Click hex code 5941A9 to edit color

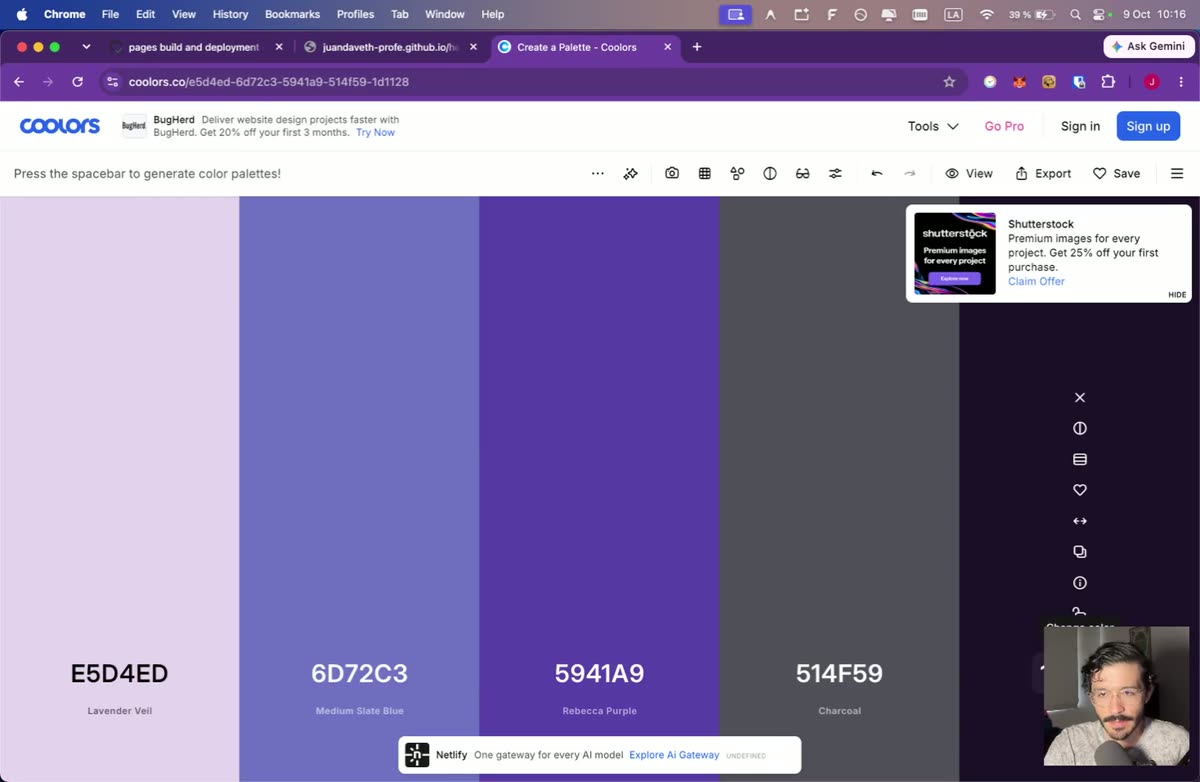[x=599, y=674]
